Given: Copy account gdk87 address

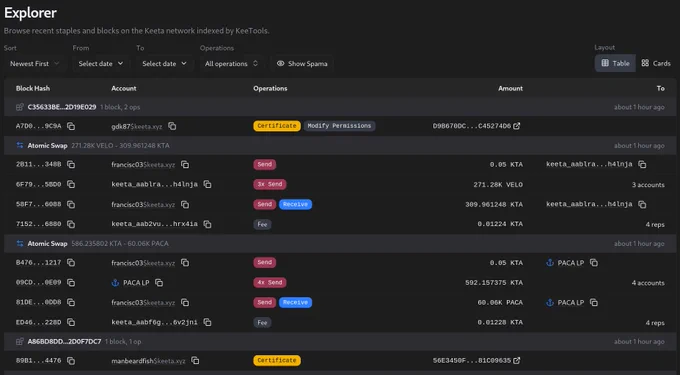Looking at the screenshot, I should click(172, 126).
